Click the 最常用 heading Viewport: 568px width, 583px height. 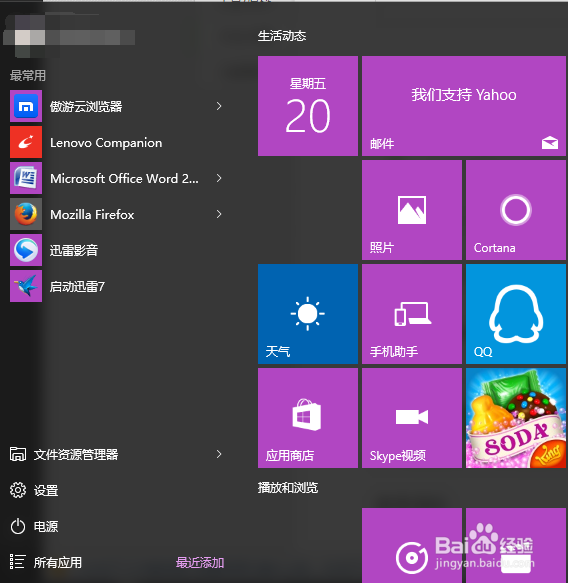(28, 75)
